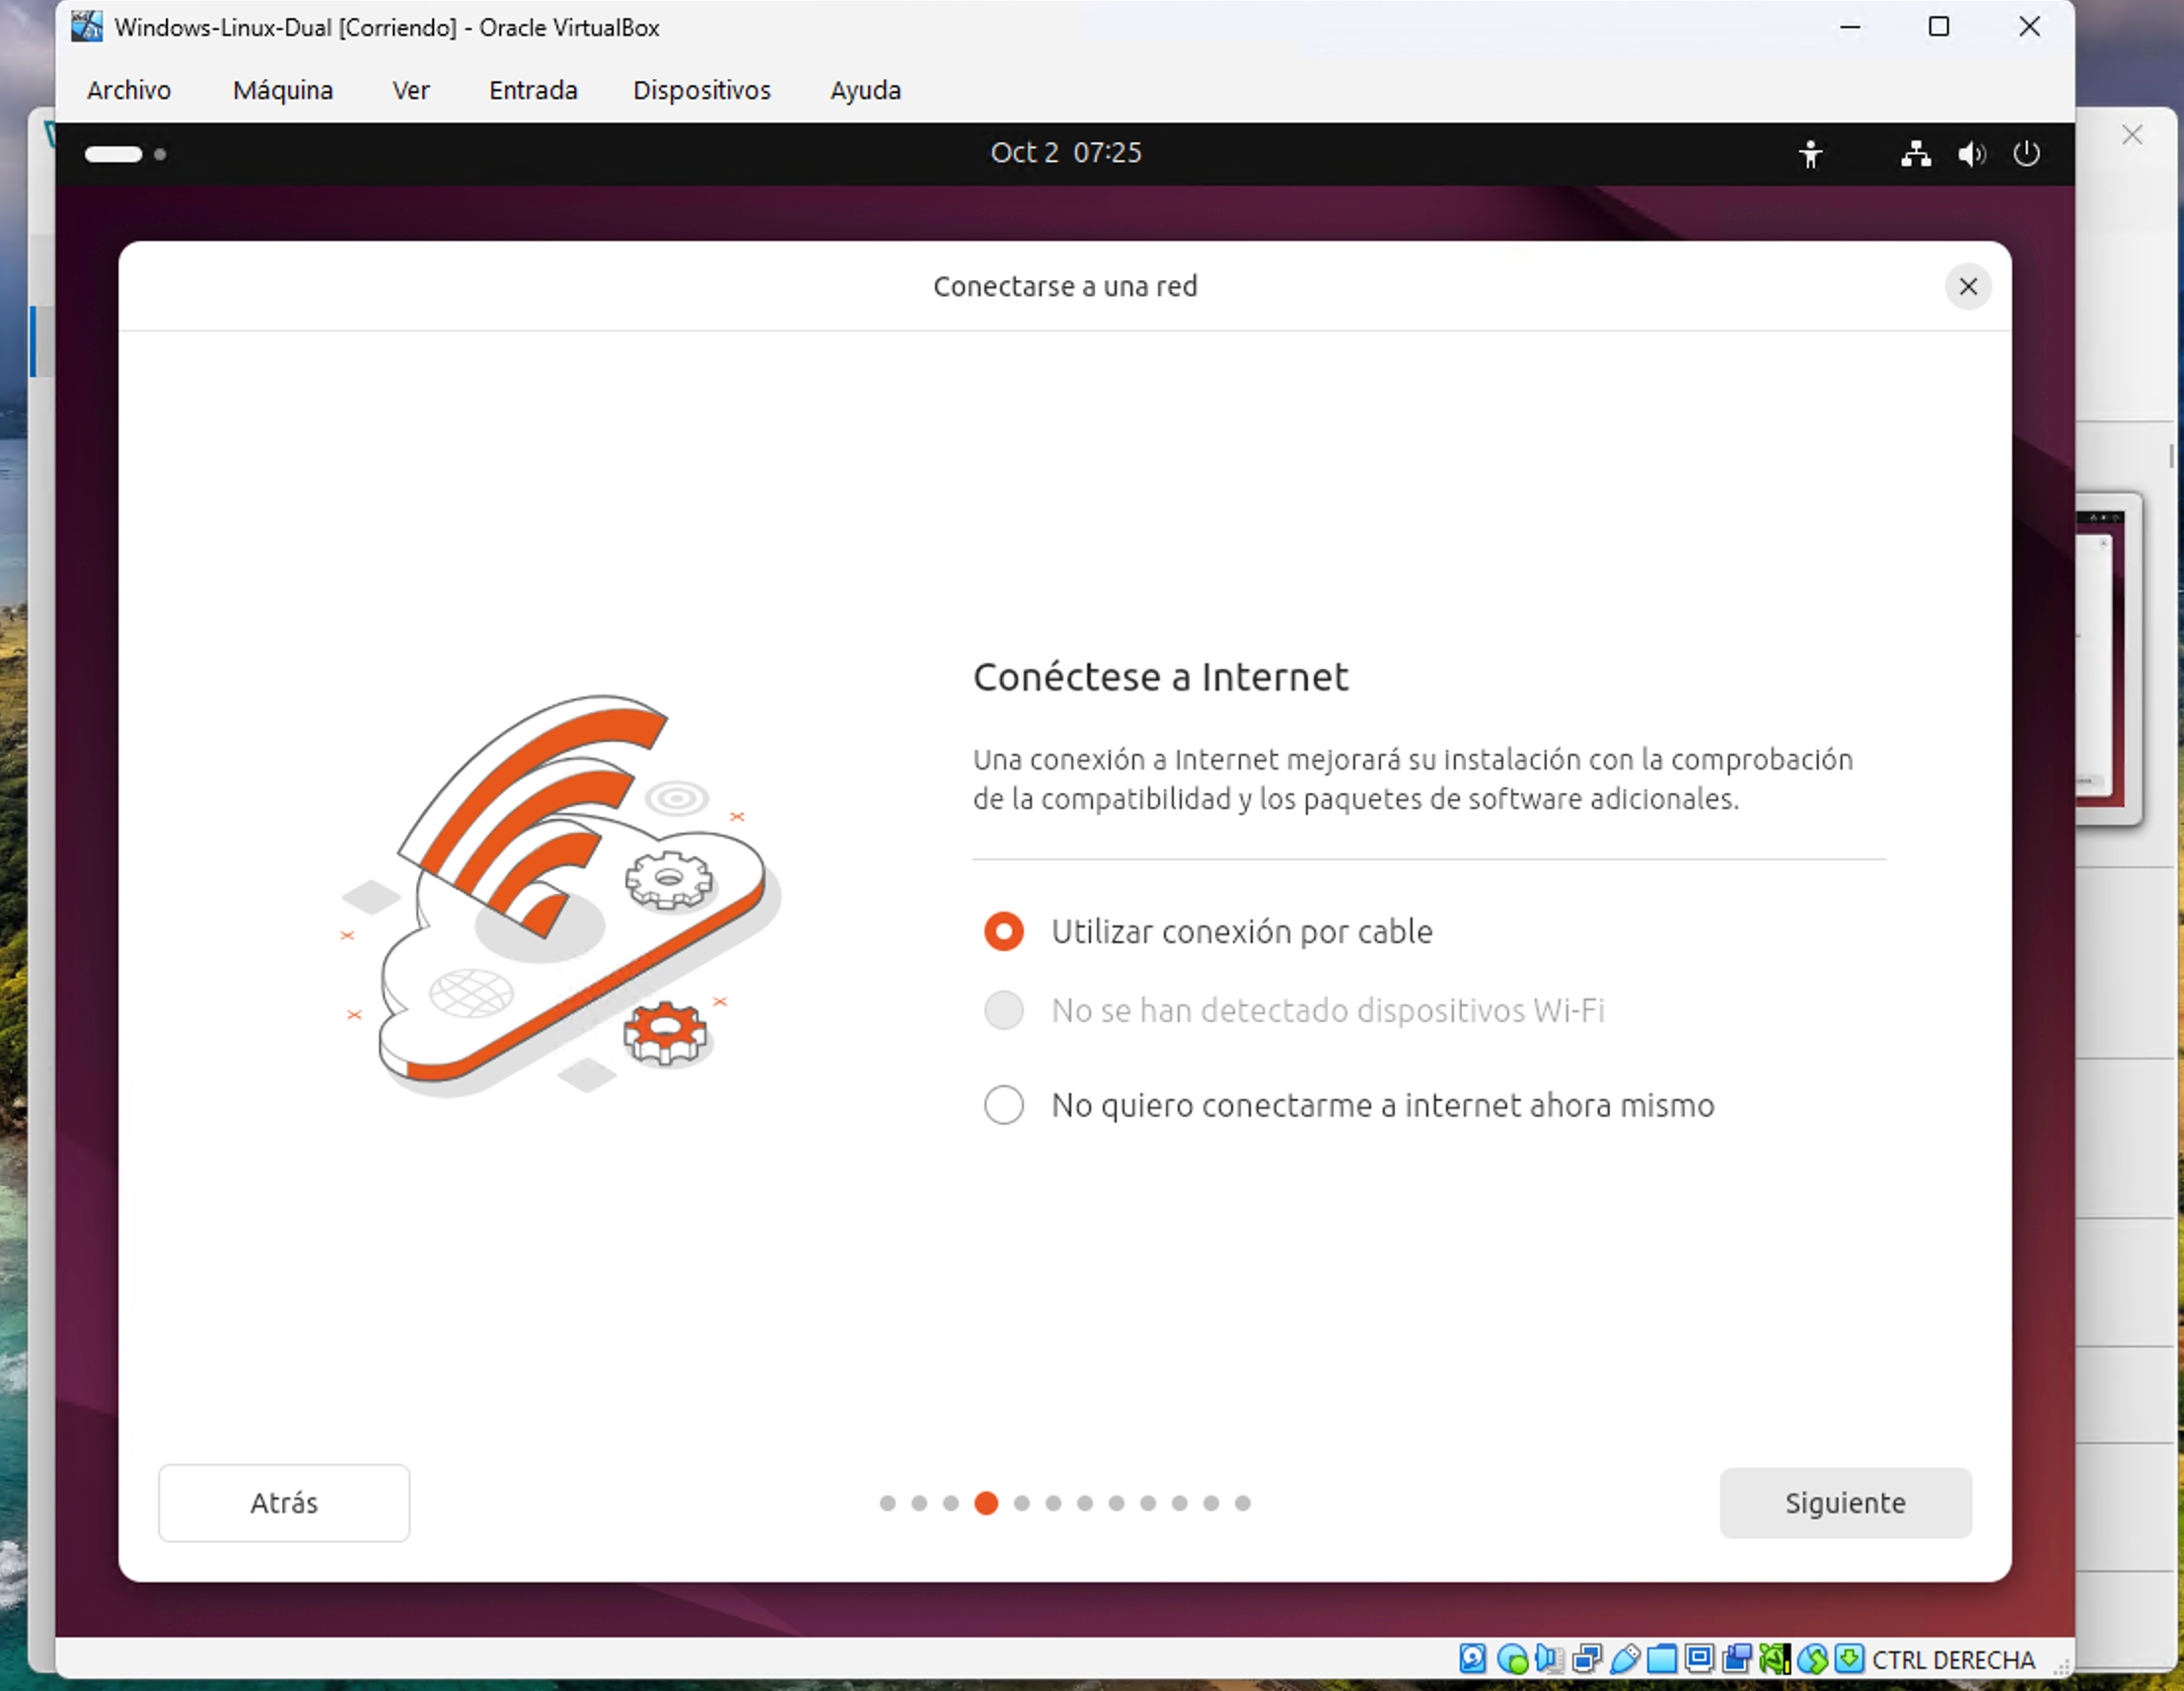Go back with the Atrás button
The image size is (2184, 1691).
[284, 1503]
